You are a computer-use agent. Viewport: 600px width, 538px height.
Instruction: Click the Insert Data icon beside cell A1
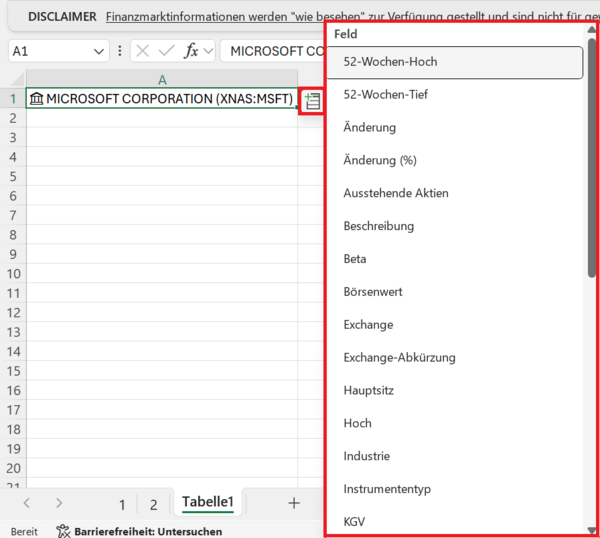pyautogui.click(x=311, y=100)
